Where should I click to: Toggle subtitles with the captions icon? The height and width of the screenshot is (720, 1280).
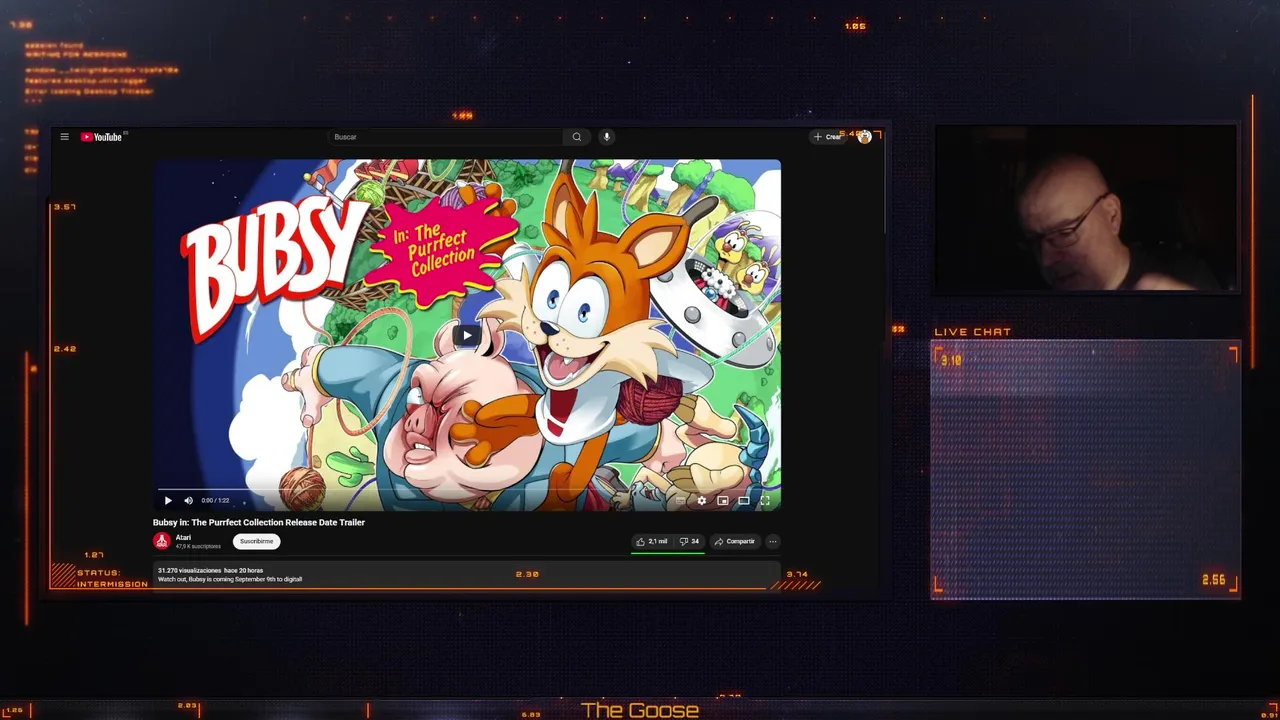point(681,501)
